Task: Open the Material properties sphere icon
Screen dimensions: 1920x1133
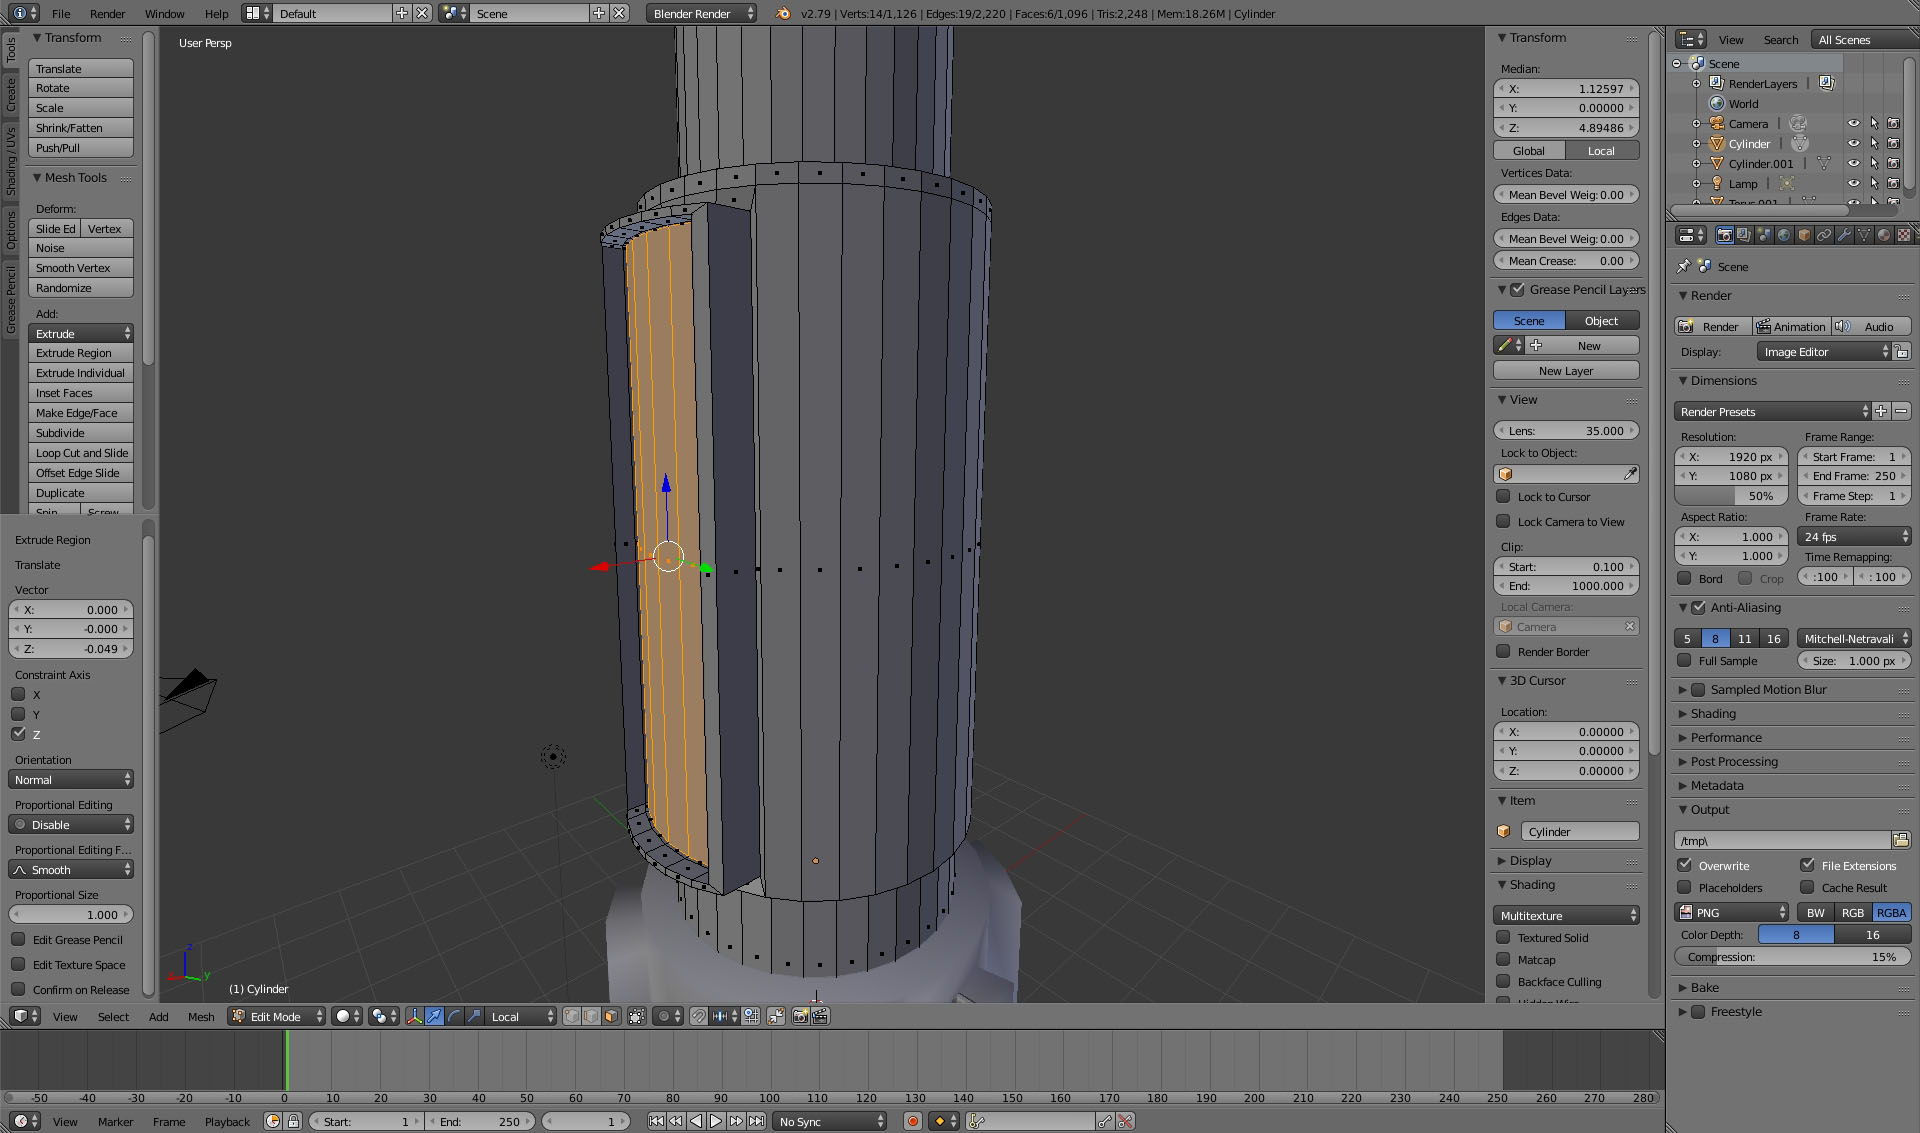Action: coord(1884,235)
